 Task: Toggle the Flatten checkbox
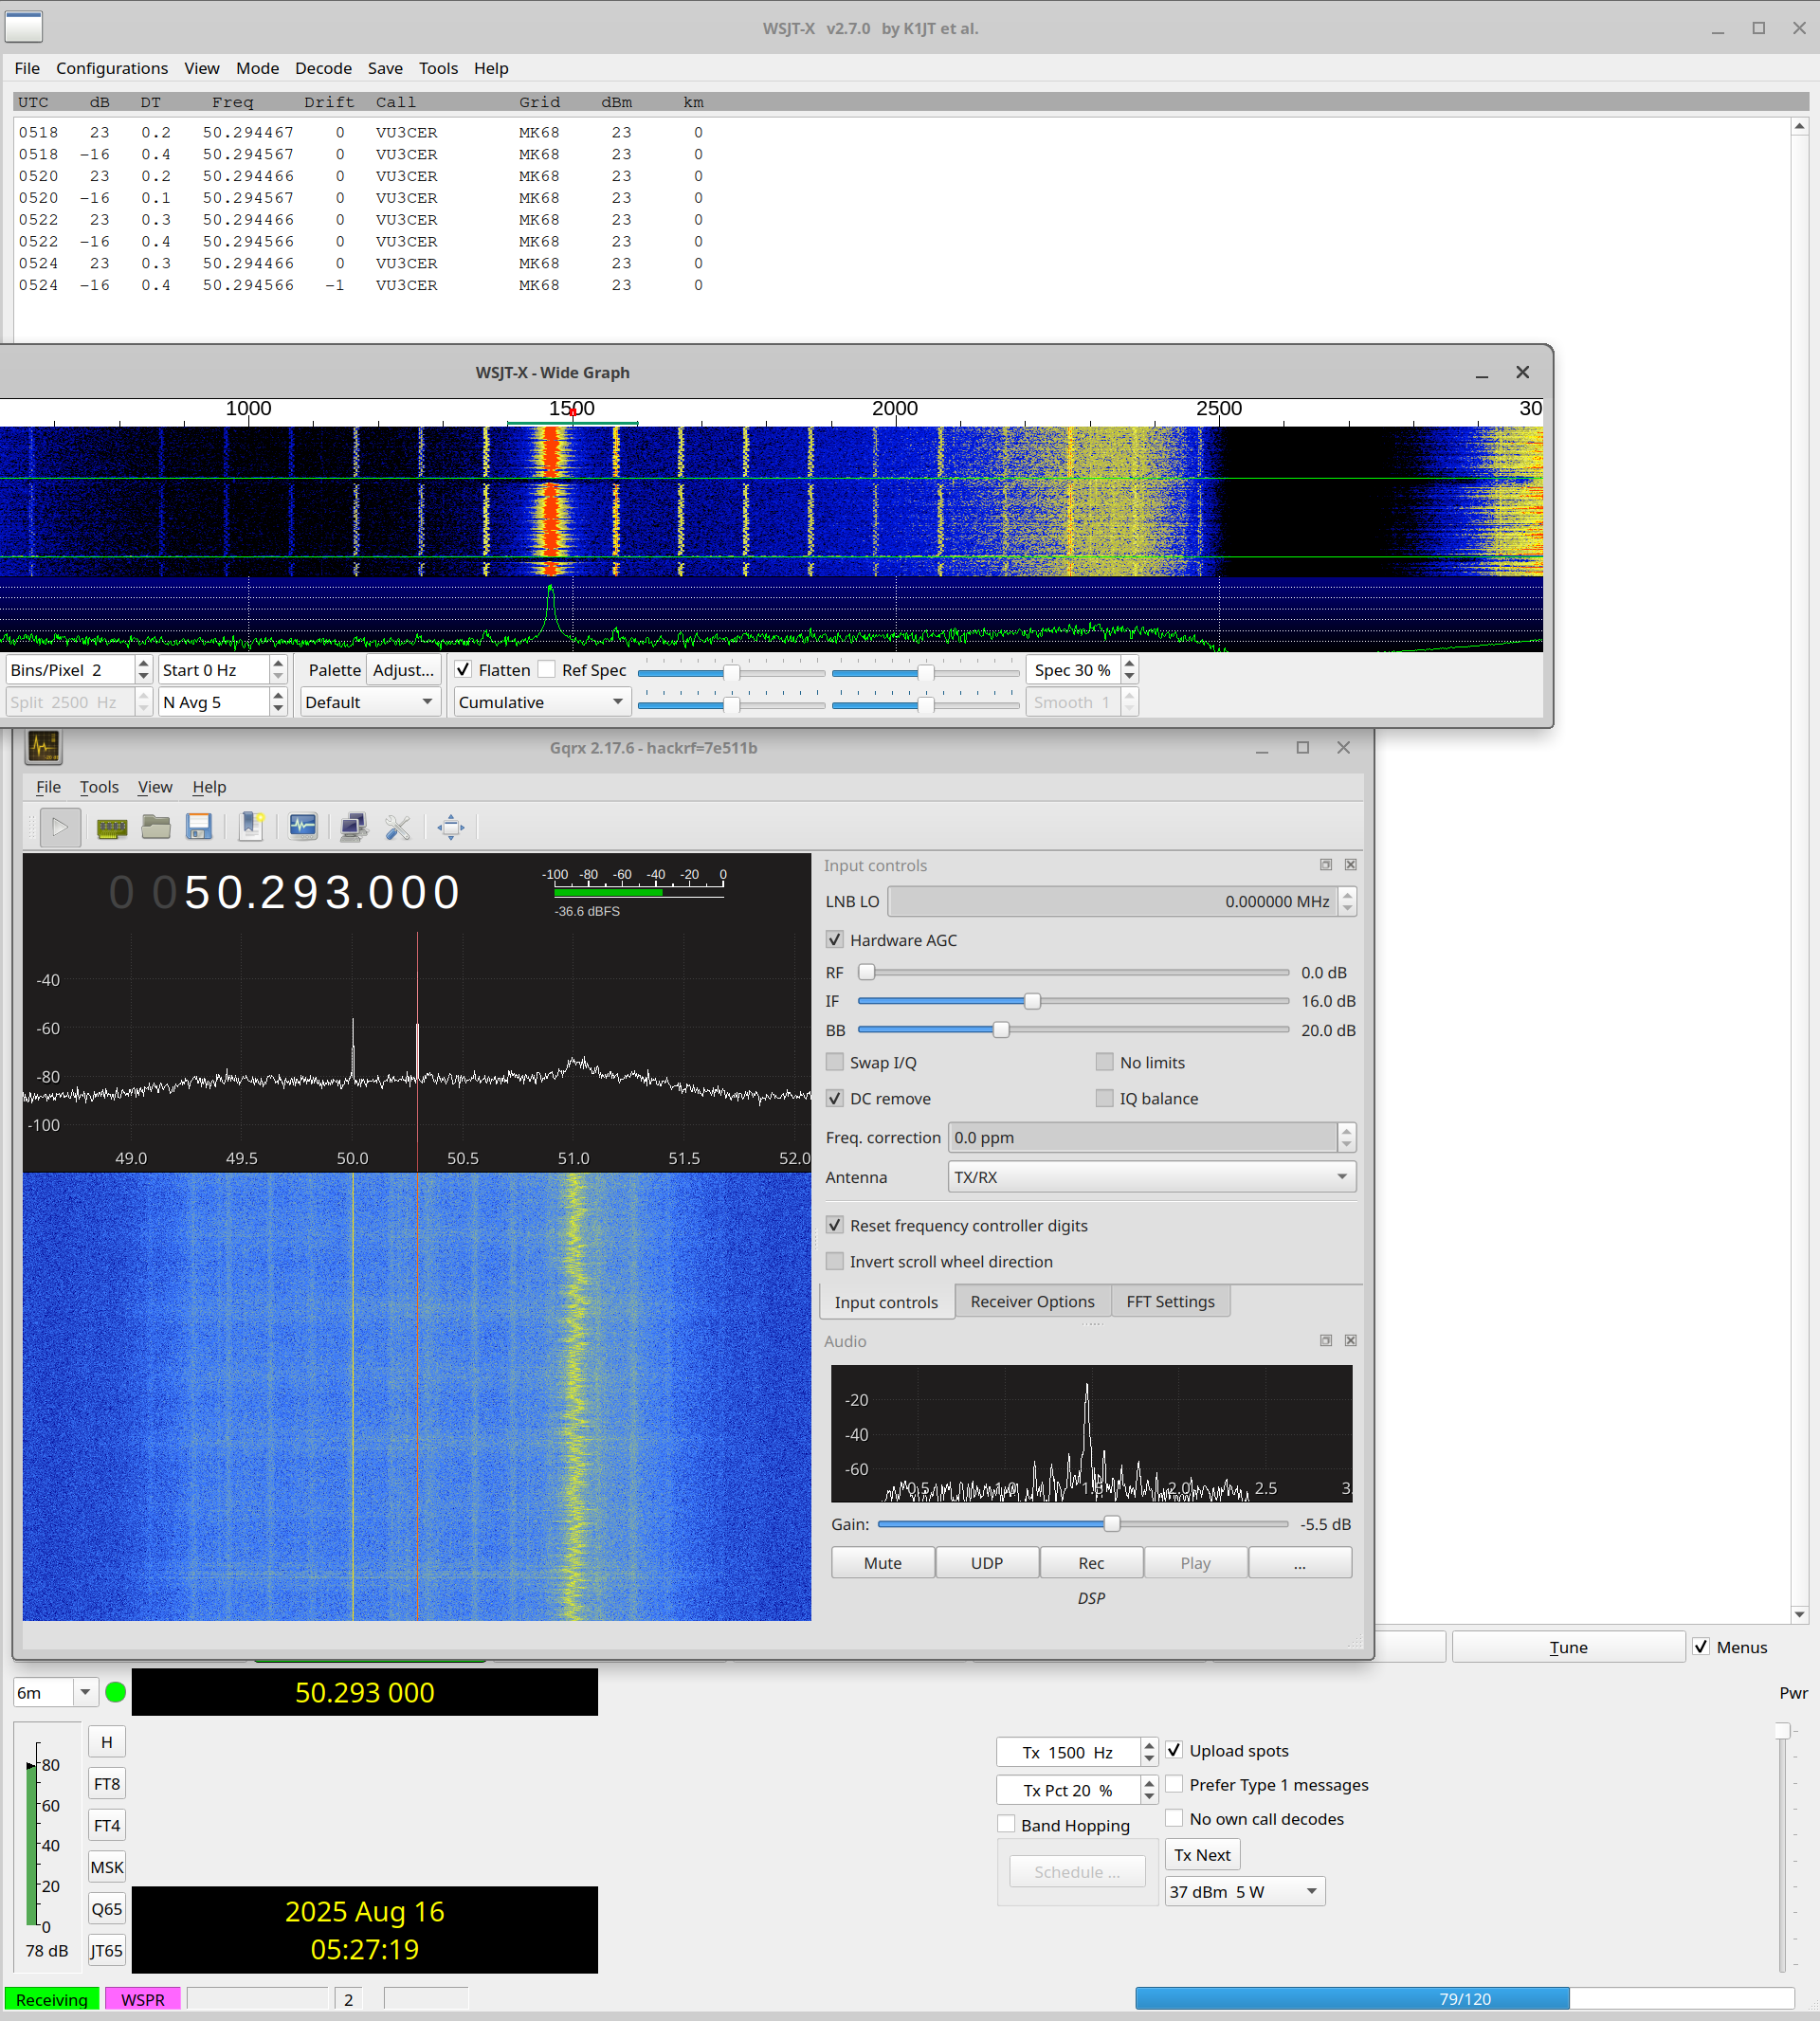(x=463, y=669)
